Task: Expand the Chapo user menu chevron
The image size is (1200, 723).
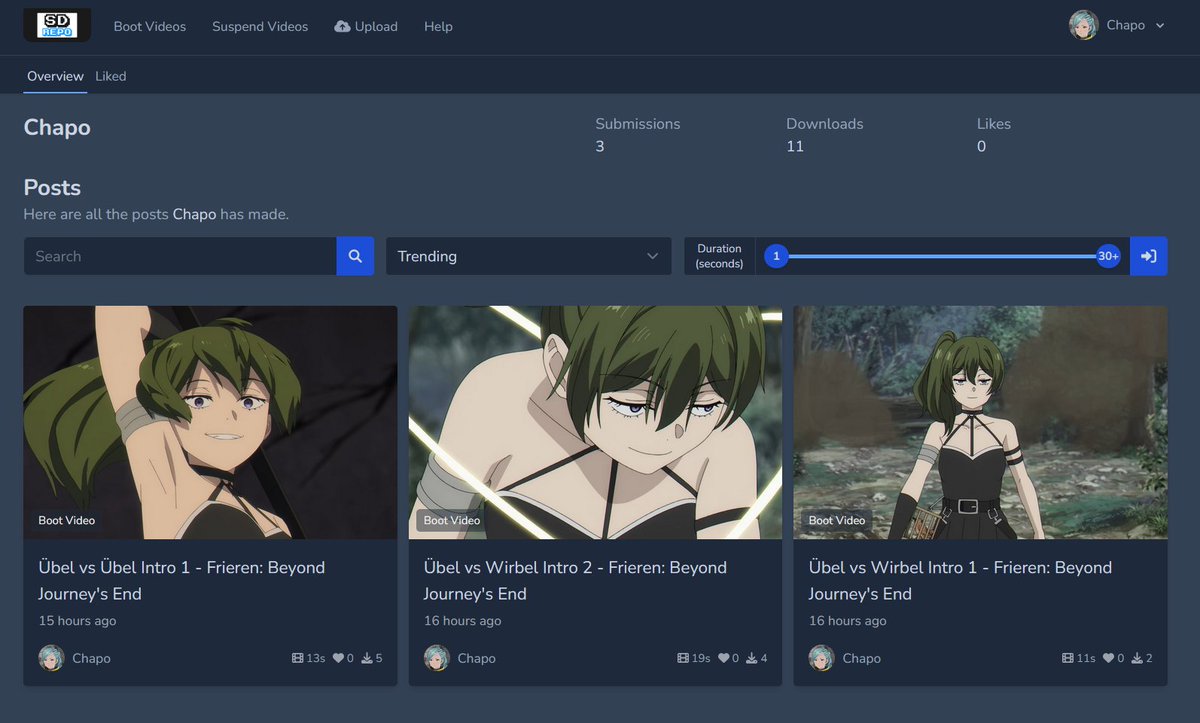Action: point(1160,26)
